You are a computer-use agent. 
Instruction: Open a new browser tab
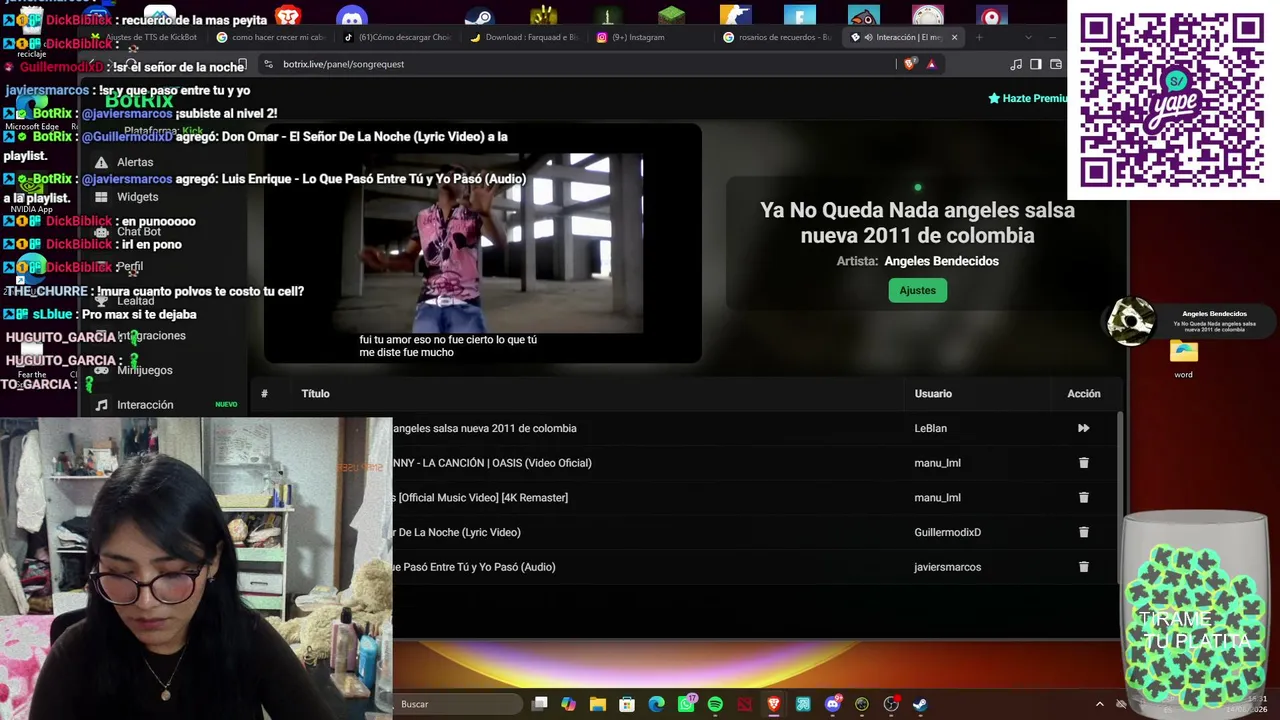[979, 37]
